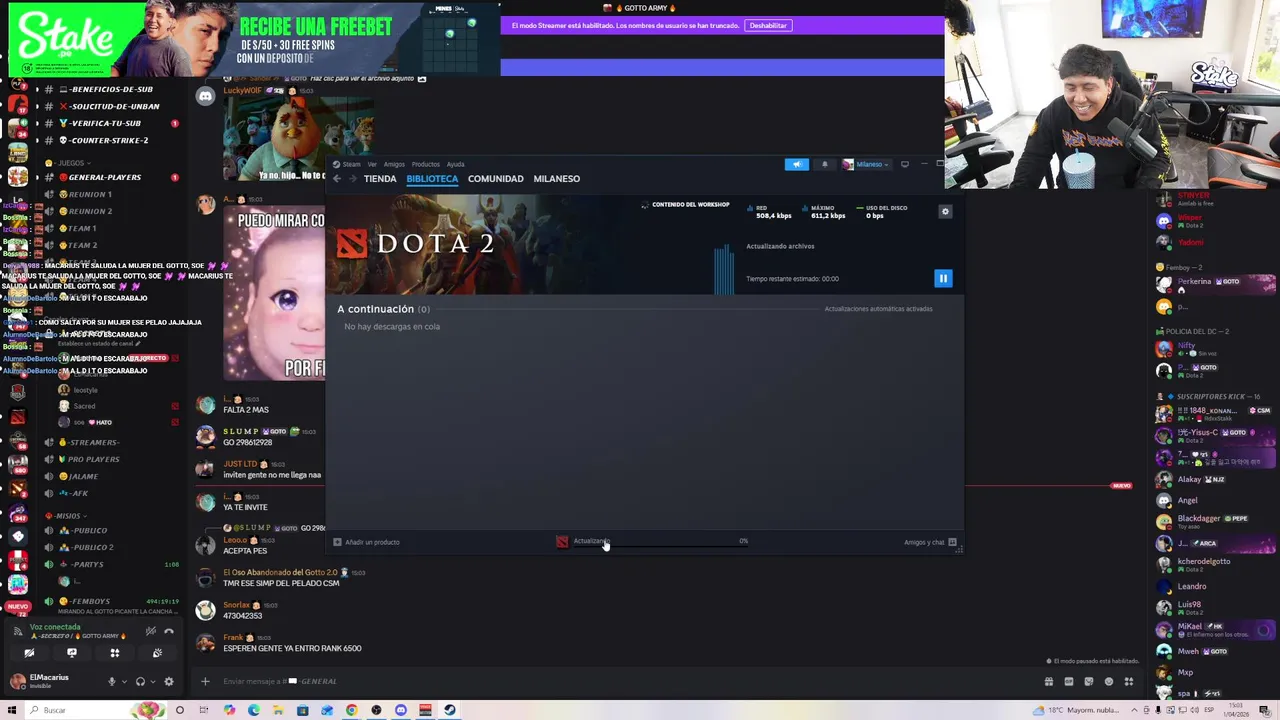This screenshot has width=1280, height=720.
Task: Open the TIENDA tab in Steam
Action: pyautogui.click(x=380, y=179)
